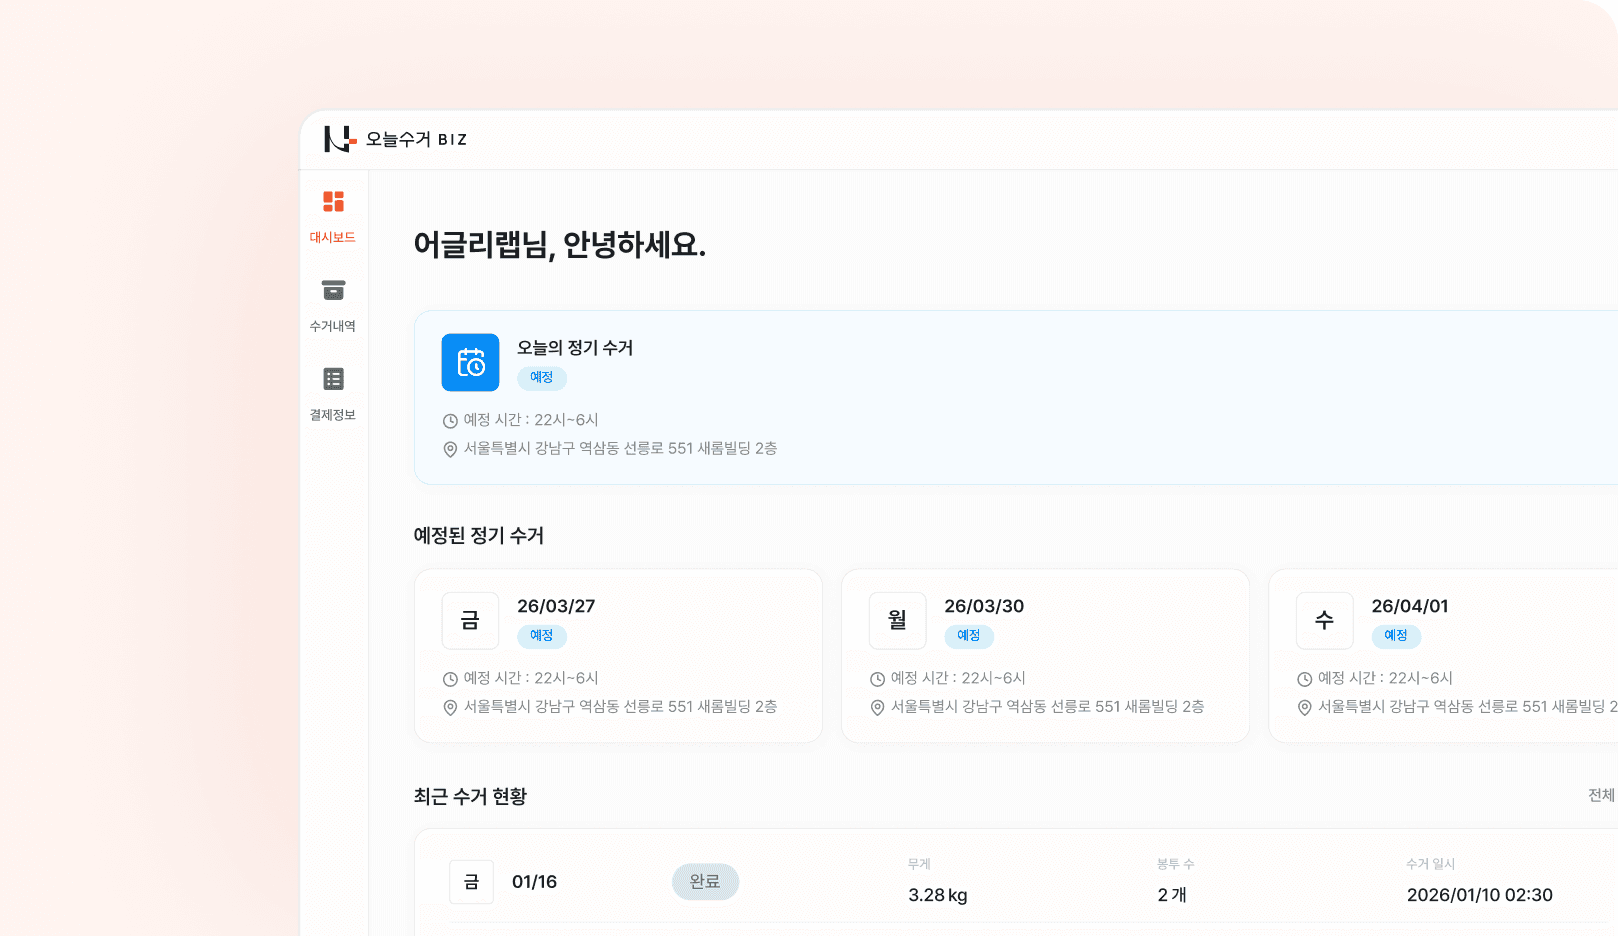Image resolution: width=1618 pixels, height=936 pixels.
Task: Click location pin in 26/03/30 card
Action: tap(877, 707)
